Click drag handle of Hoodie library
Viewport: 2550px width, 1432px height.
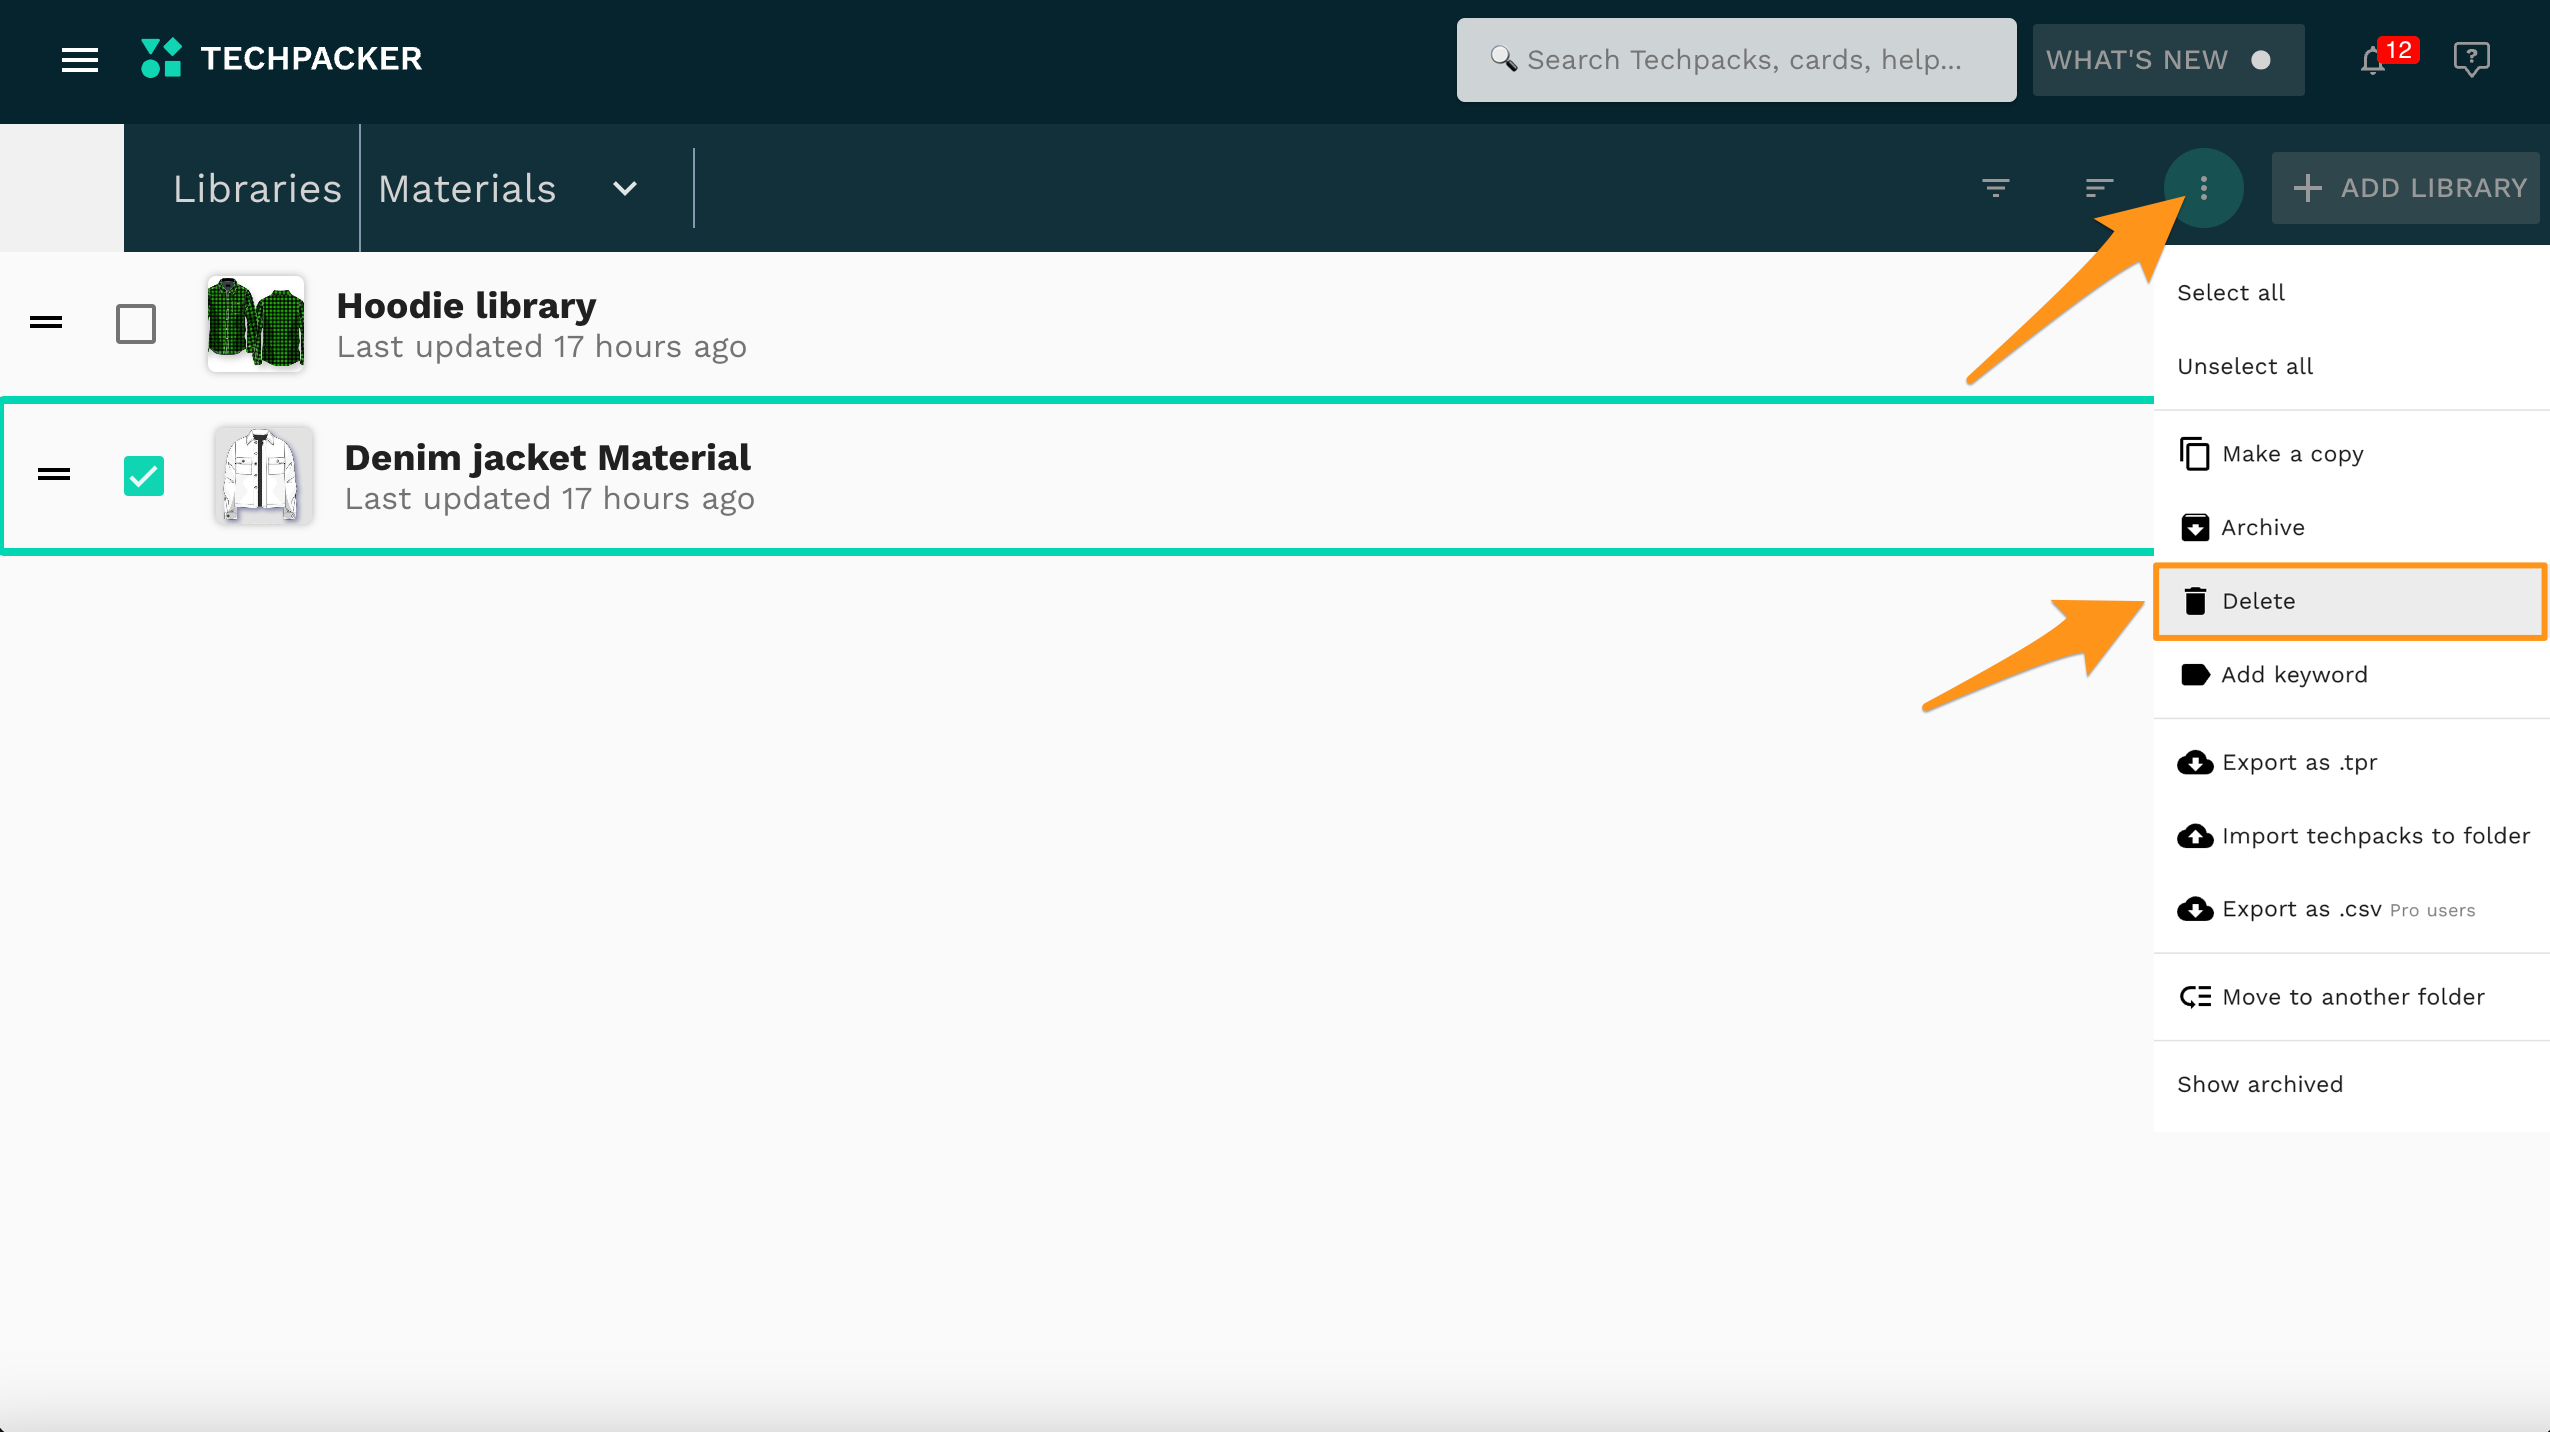click(x=46, y=322)
